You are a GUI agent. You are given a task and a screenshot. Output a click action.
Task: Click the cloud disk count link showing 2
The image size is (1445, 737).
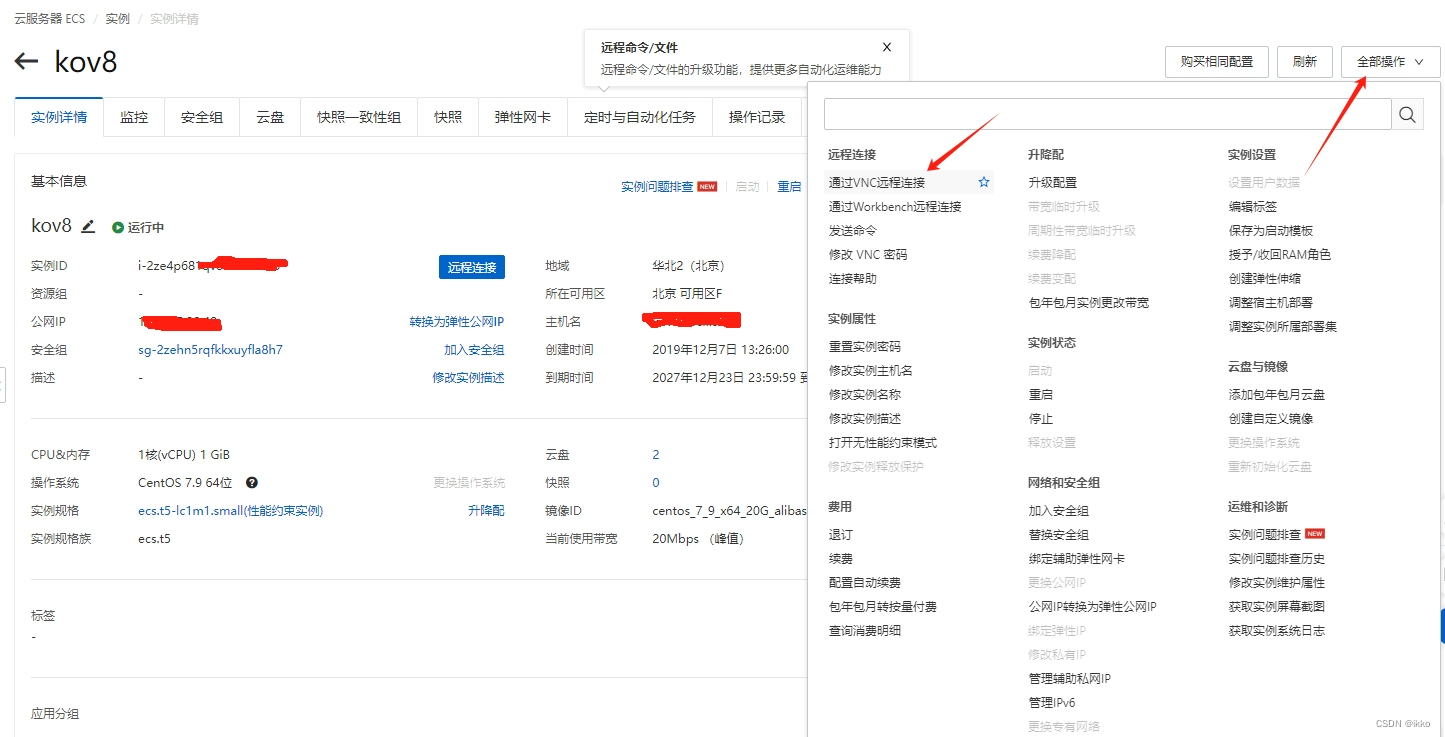656,454
